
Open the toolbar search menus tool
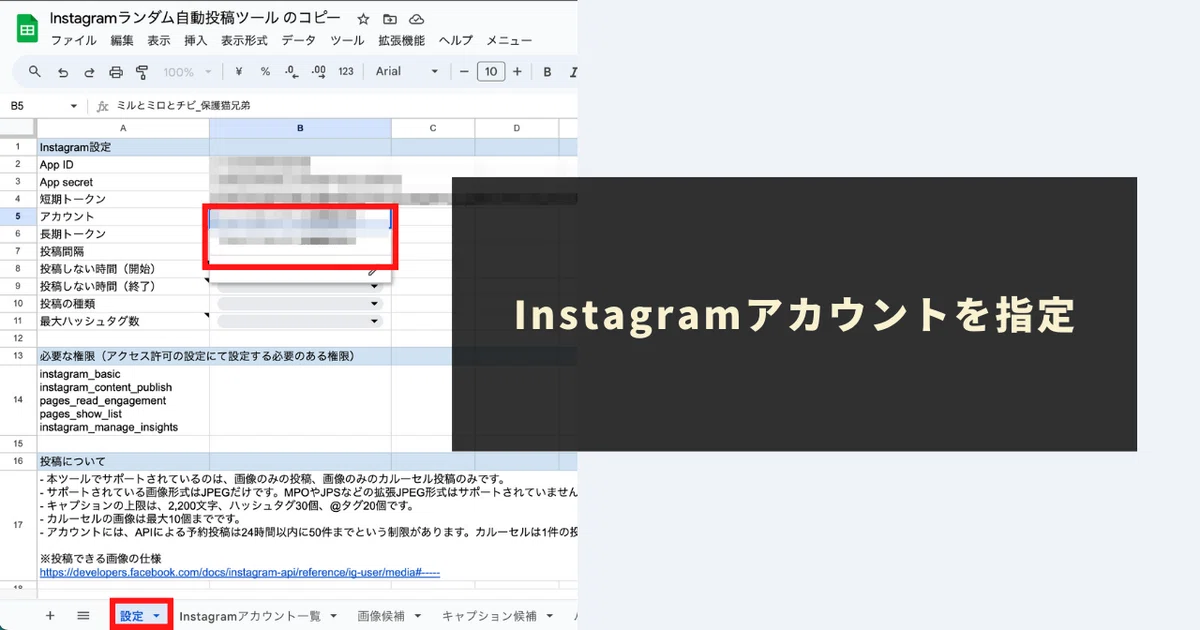[x=35, y=72]
